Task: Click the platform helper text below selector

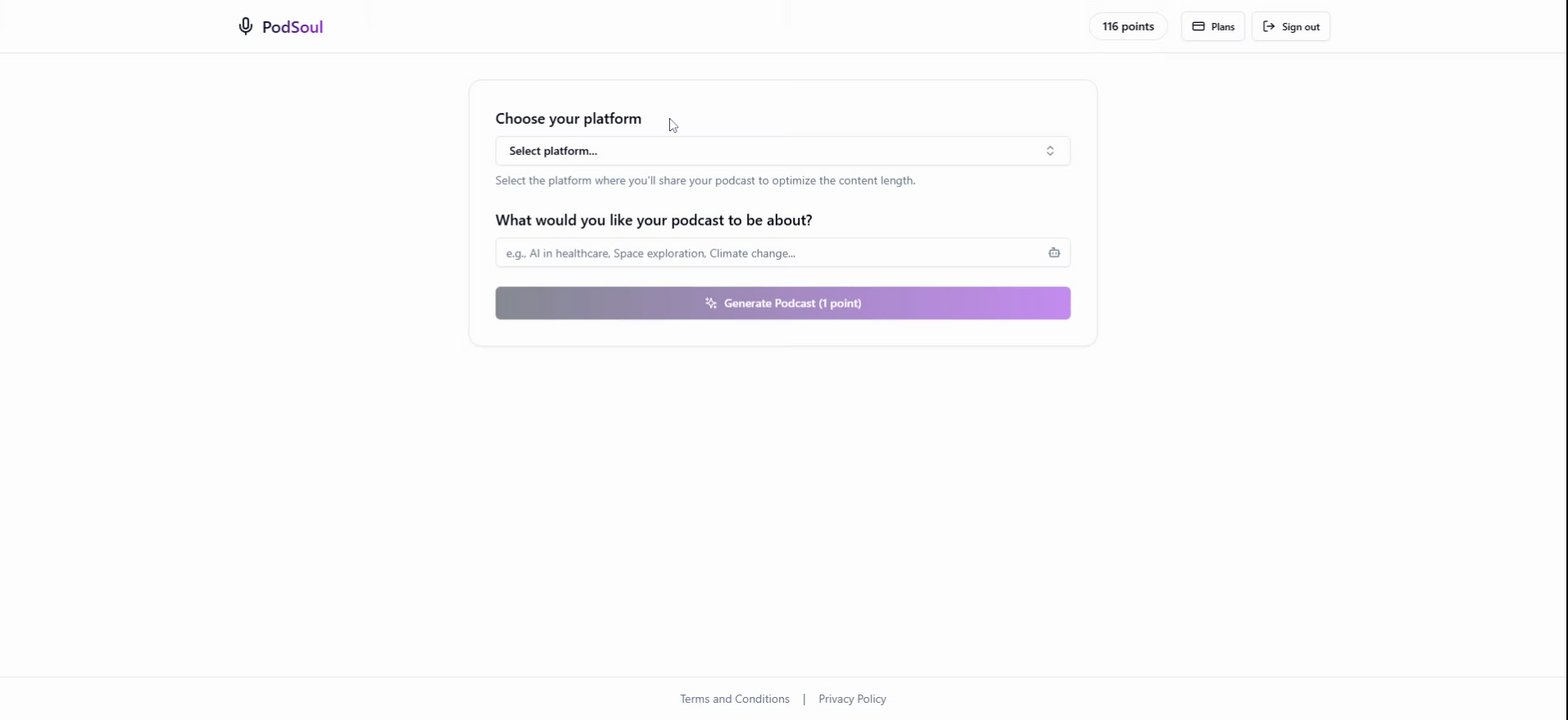Action: (x=705, y=181)
